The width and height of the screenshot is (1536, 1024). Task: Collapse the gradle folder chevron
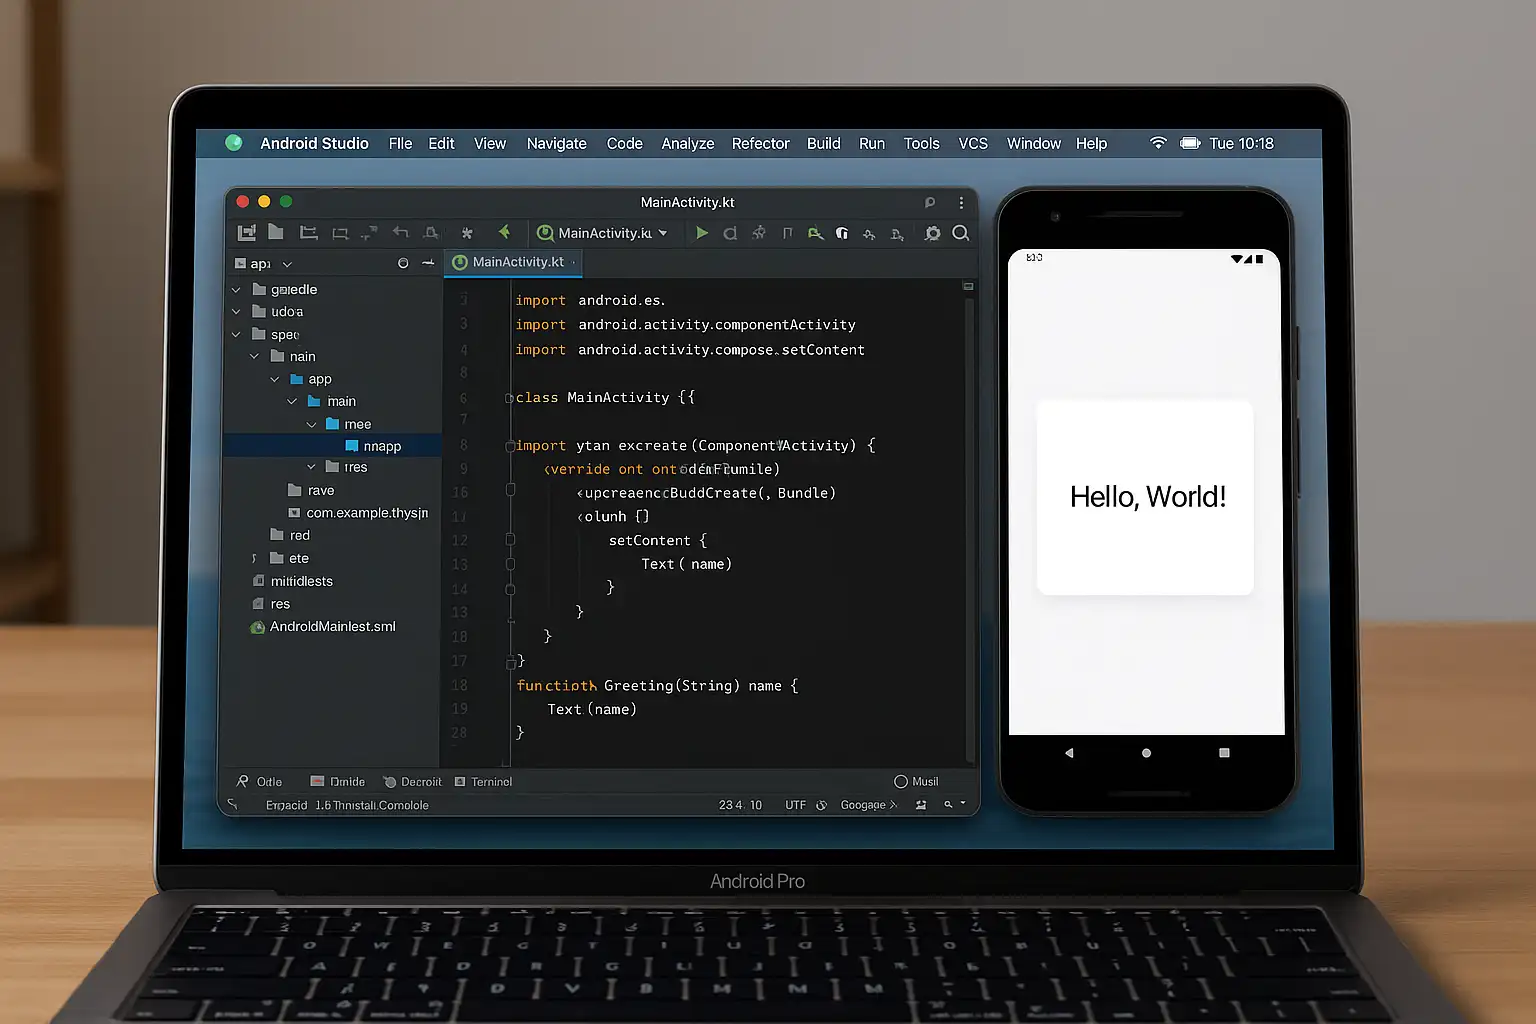click(236, 289)
